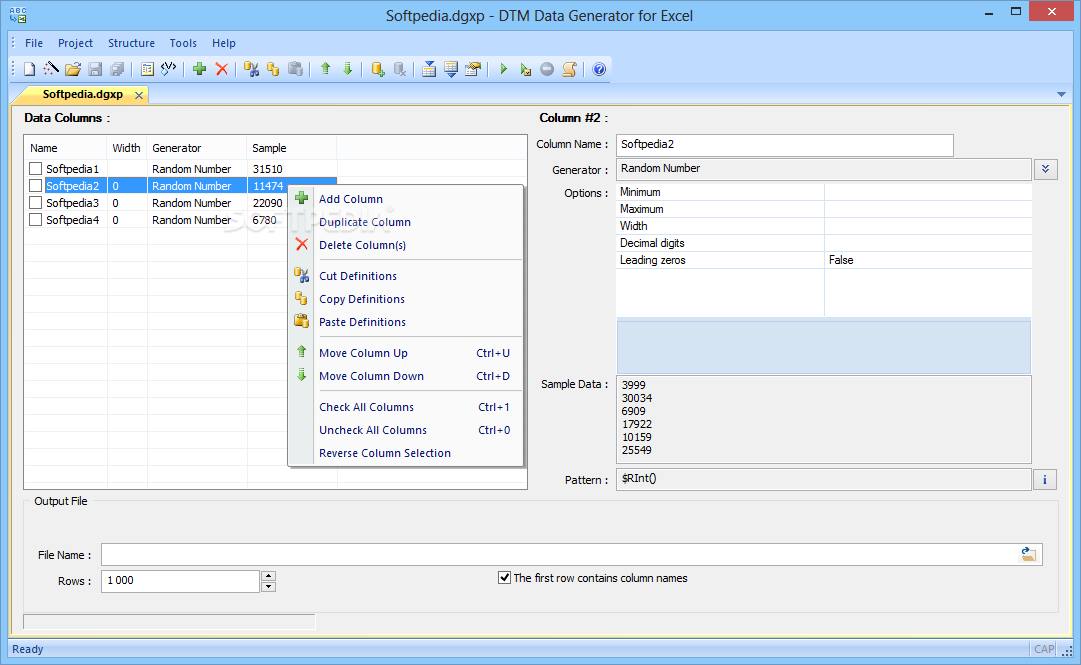Open the tab list dropdown arrow at right
The image size is (1081, 665).
click(x=1061, y=94)
